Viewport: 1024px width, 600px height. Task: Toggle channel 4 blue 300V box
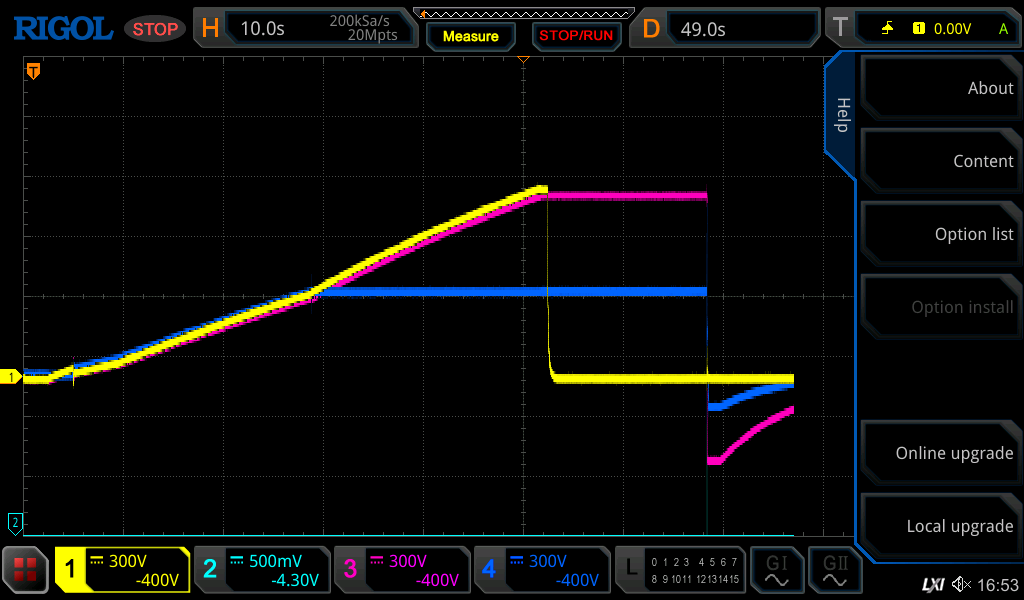[x=541, y=570]
